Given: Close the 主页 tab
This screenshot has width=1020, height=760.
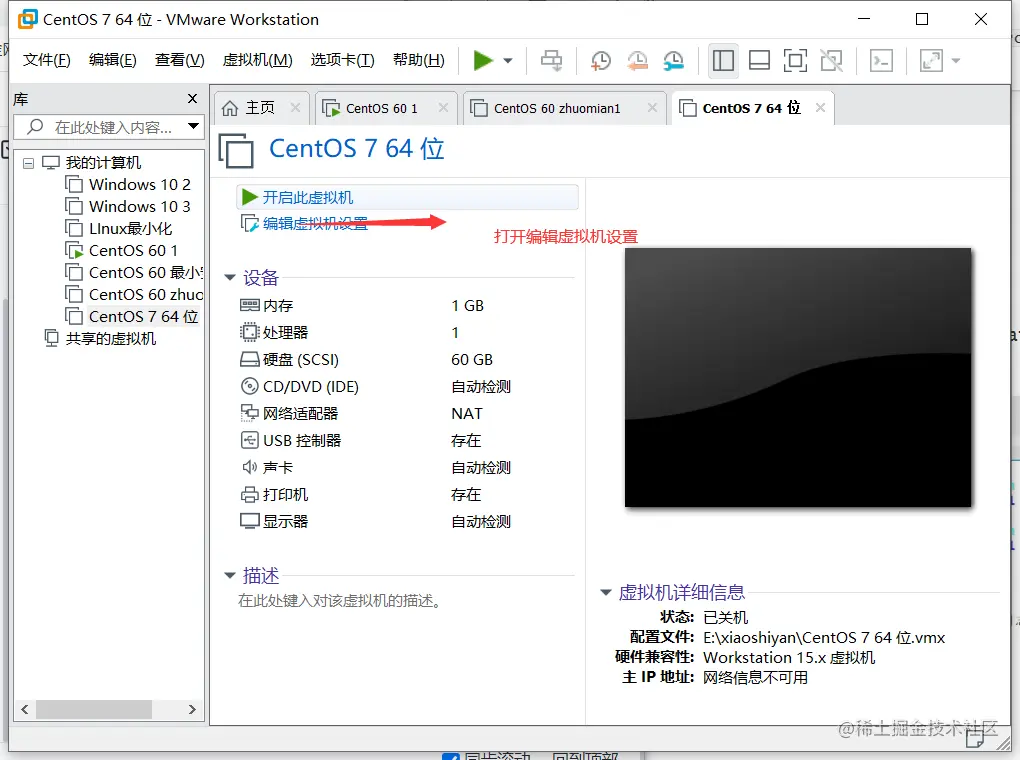Looking at the screenshot, I should [295, 107].
